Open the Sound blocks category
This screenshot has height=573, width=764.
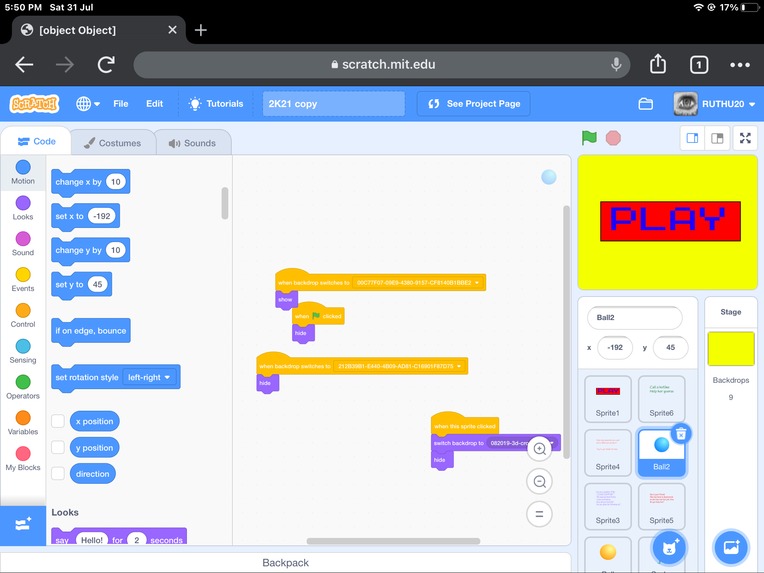pyautogui.click(x=23, y=244)
